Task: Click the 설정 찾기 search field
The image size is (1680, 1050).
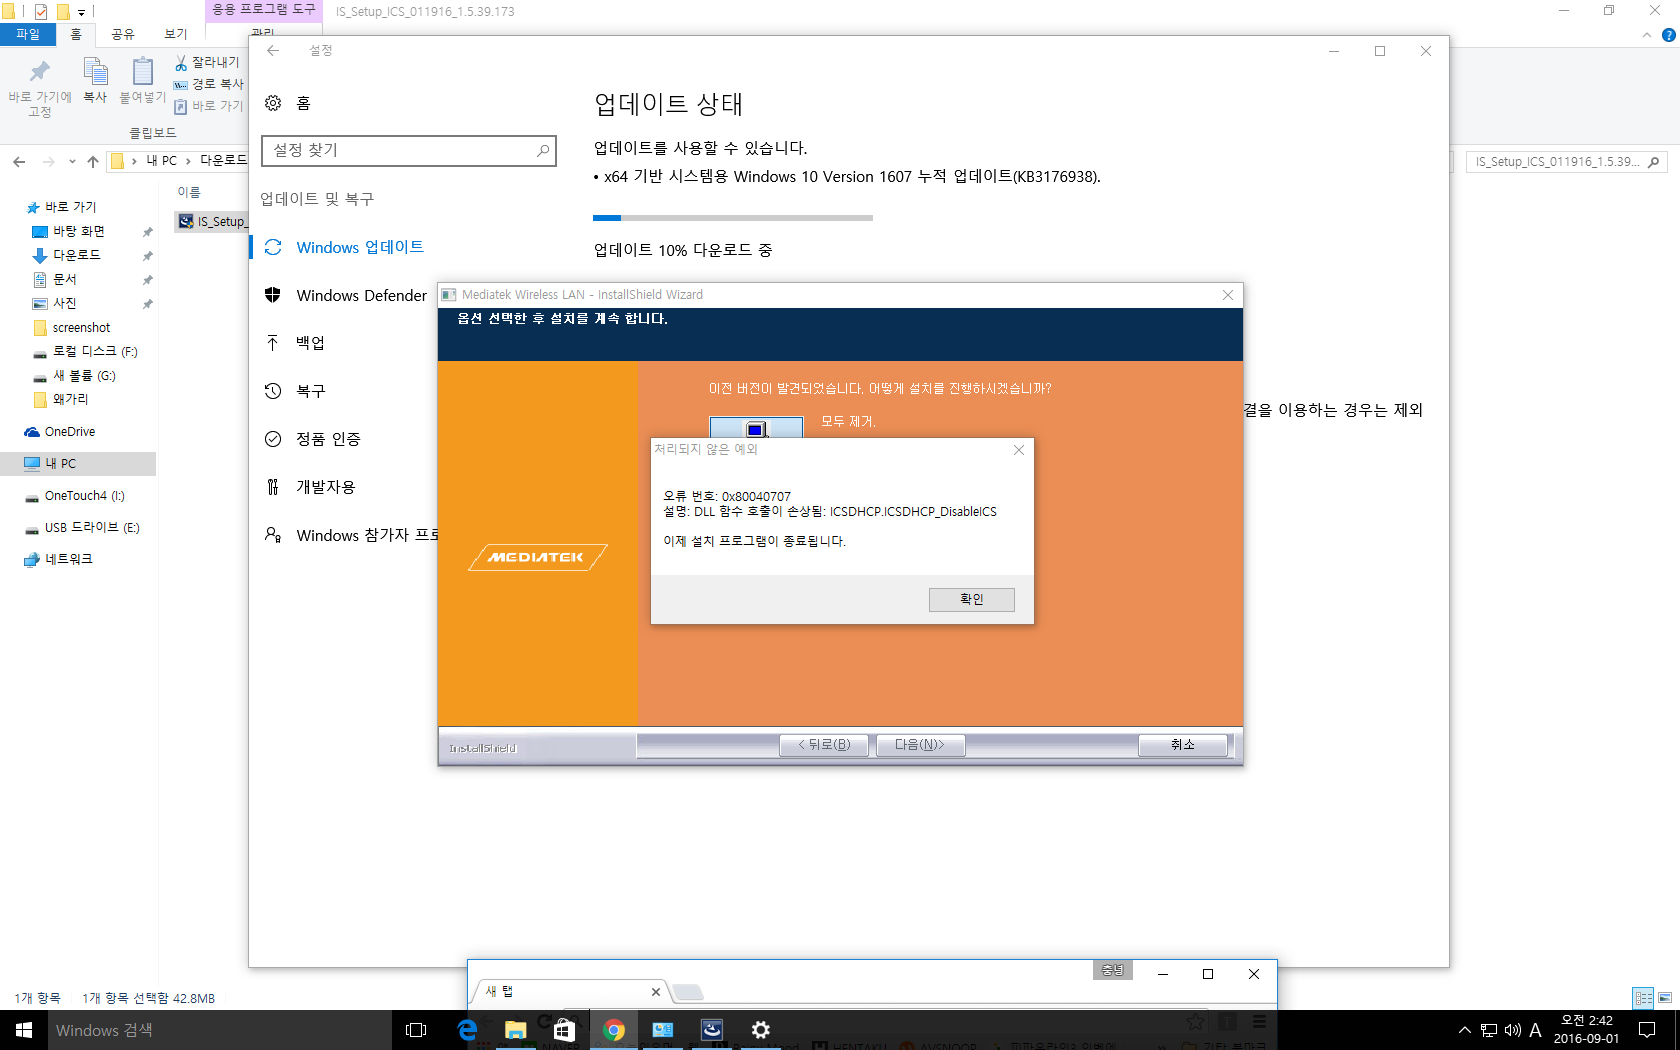Action: tap(408, 150)
